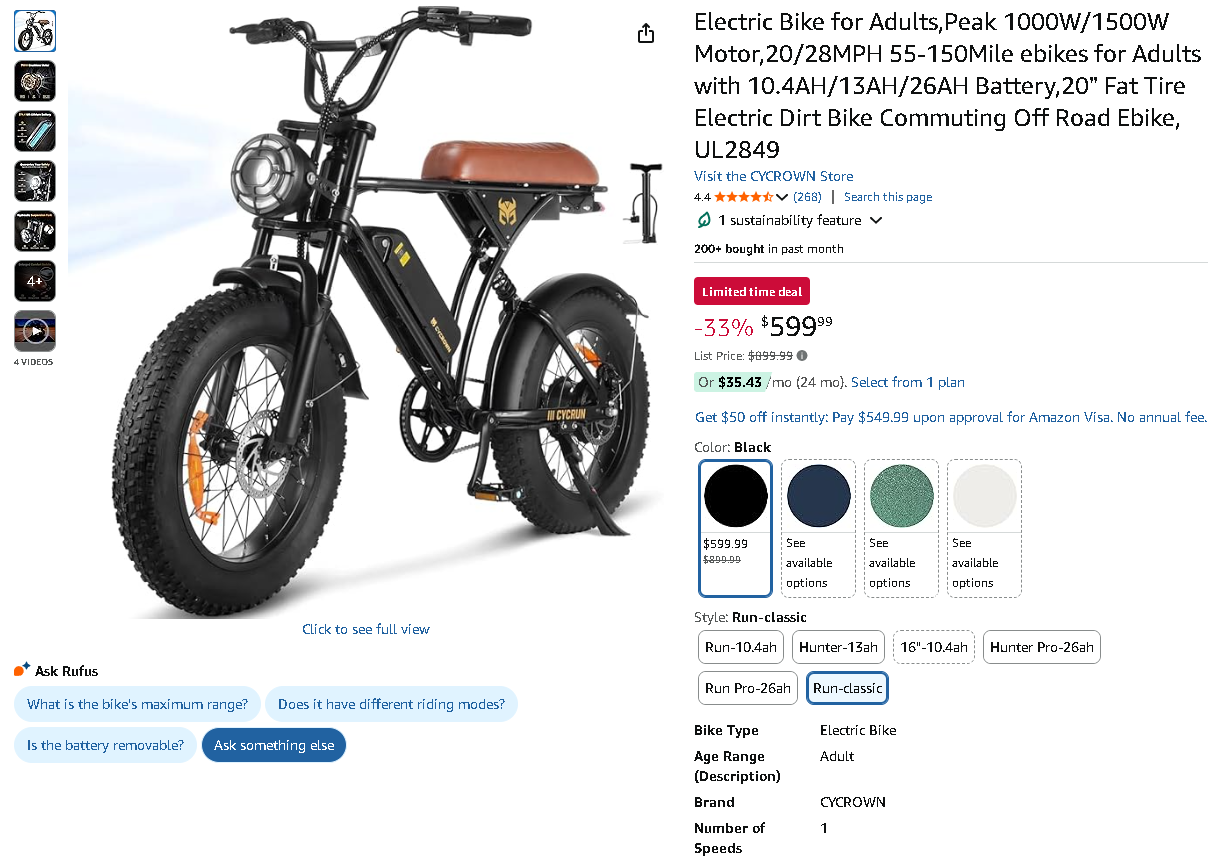
Task: Click the Search this page link
Action: point(888,197)
